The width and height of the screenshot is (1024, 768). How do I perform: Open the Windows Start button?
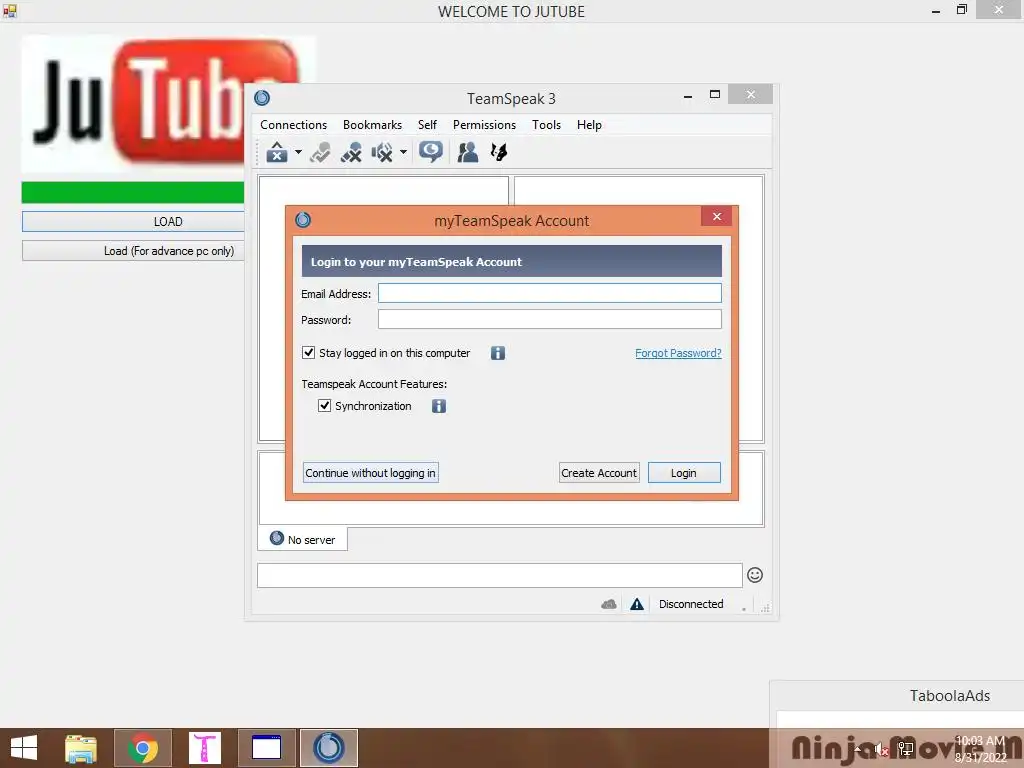[24, 748]
